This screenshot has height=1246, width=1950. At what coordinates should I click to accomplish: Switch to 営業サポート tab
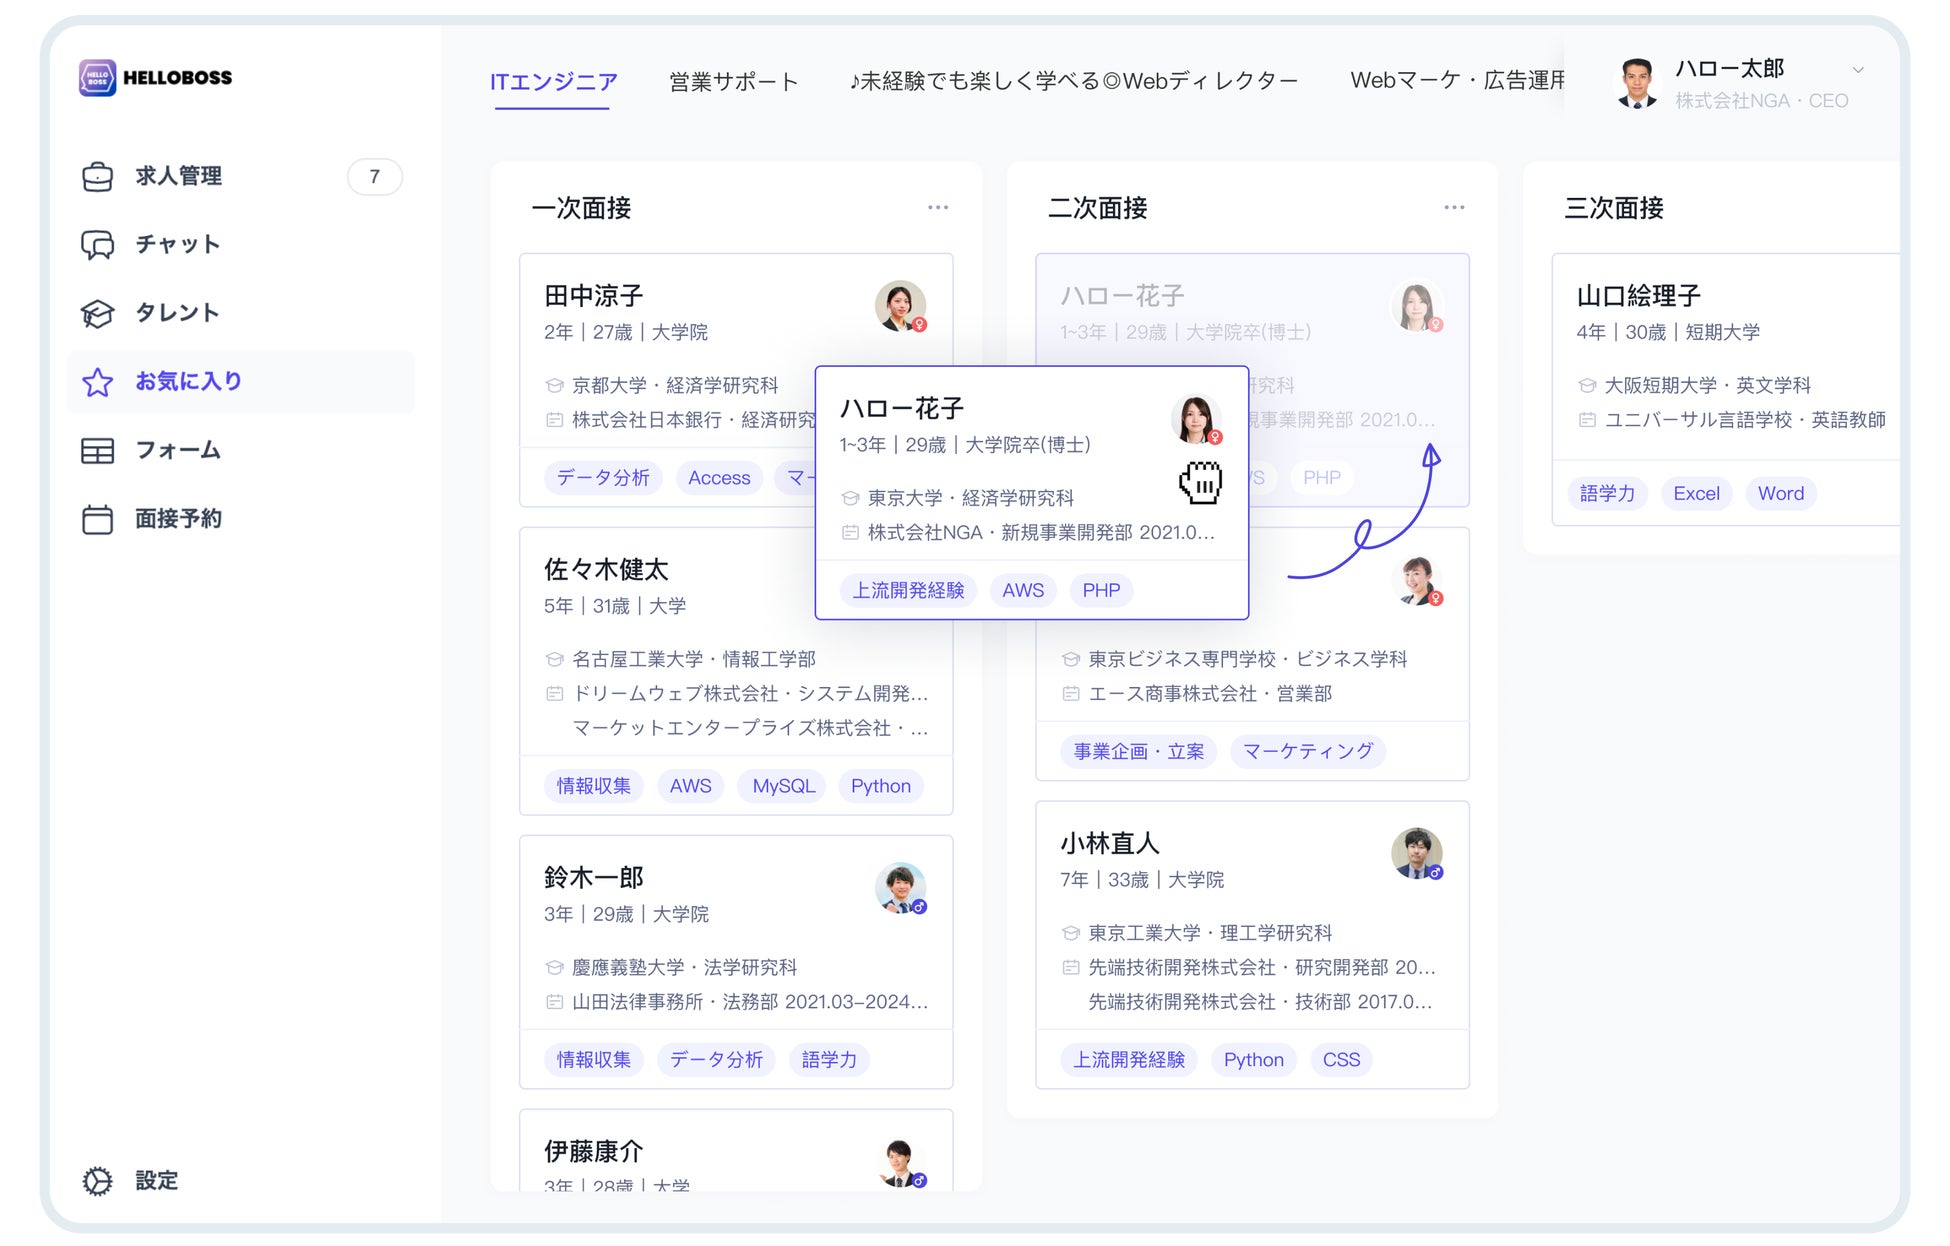pyautogui.click(x=733, y=81)
